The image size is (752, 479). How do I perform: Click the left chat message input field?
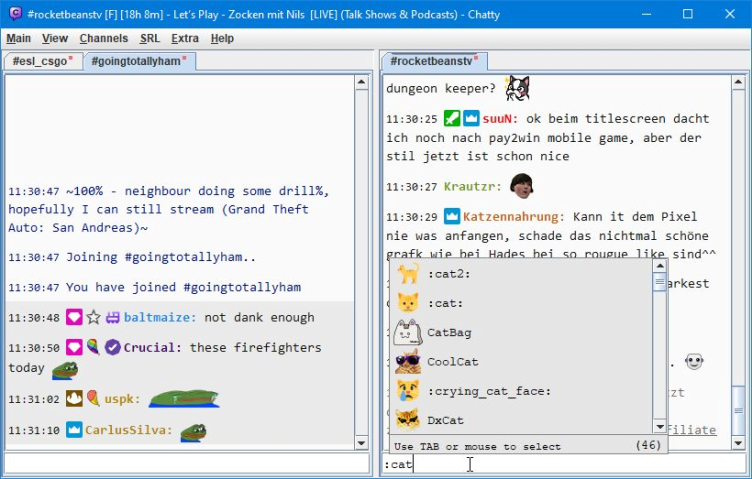point(186,464)
